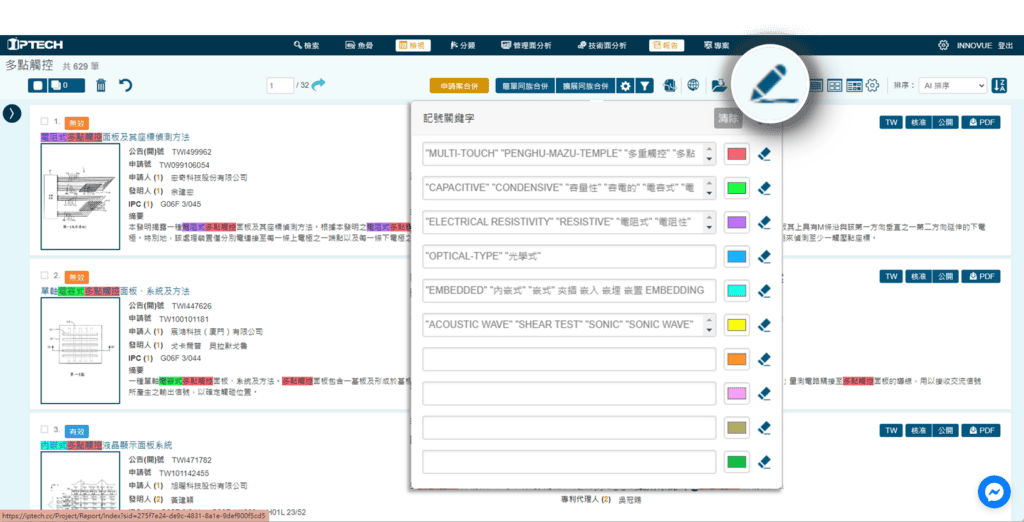
Task: Open the gear settings dropdown beside 擴展同族合併
Action: 625,86
